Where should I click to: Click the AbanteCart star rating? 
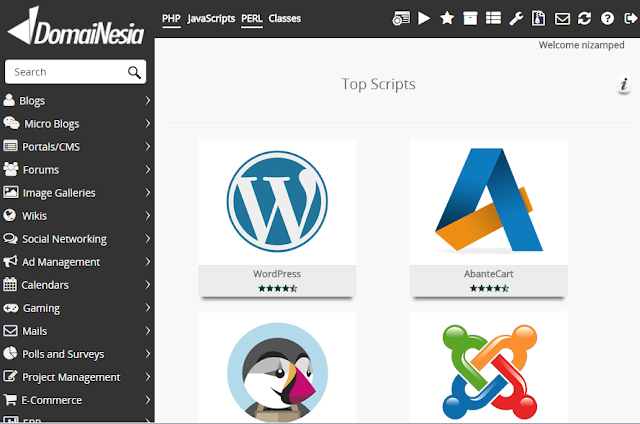pos(489,289)
